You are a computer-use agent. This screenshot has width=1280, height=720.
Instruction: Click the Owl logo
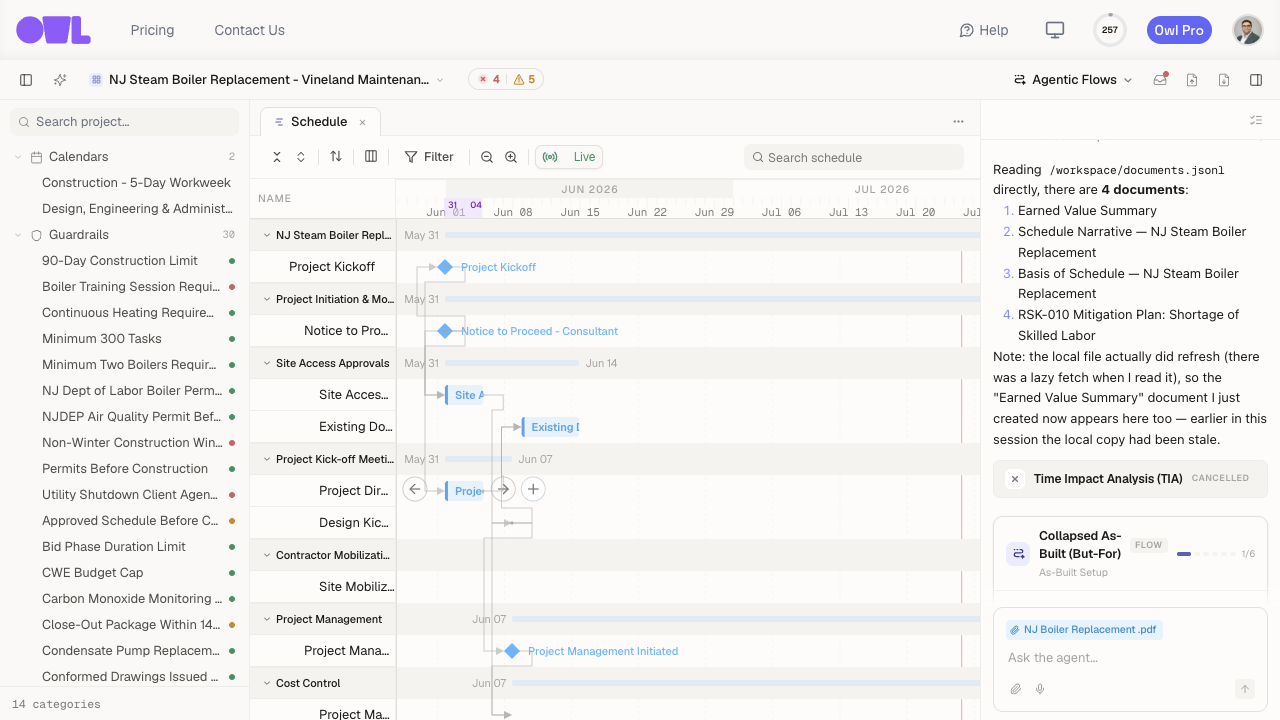tap(53, 30)
